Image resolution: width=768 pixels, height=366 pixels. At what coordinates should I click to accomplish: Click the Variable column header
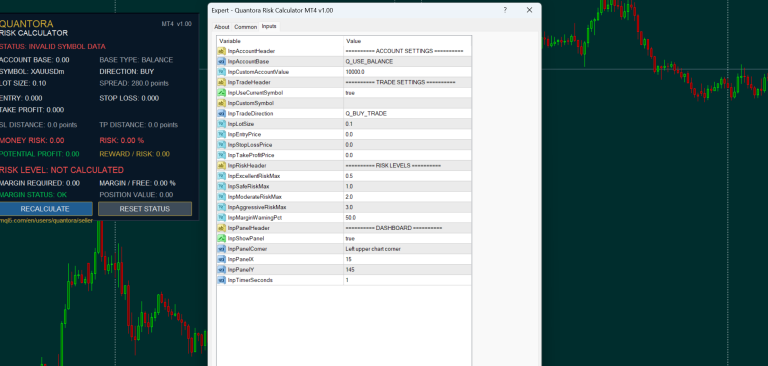280,41
